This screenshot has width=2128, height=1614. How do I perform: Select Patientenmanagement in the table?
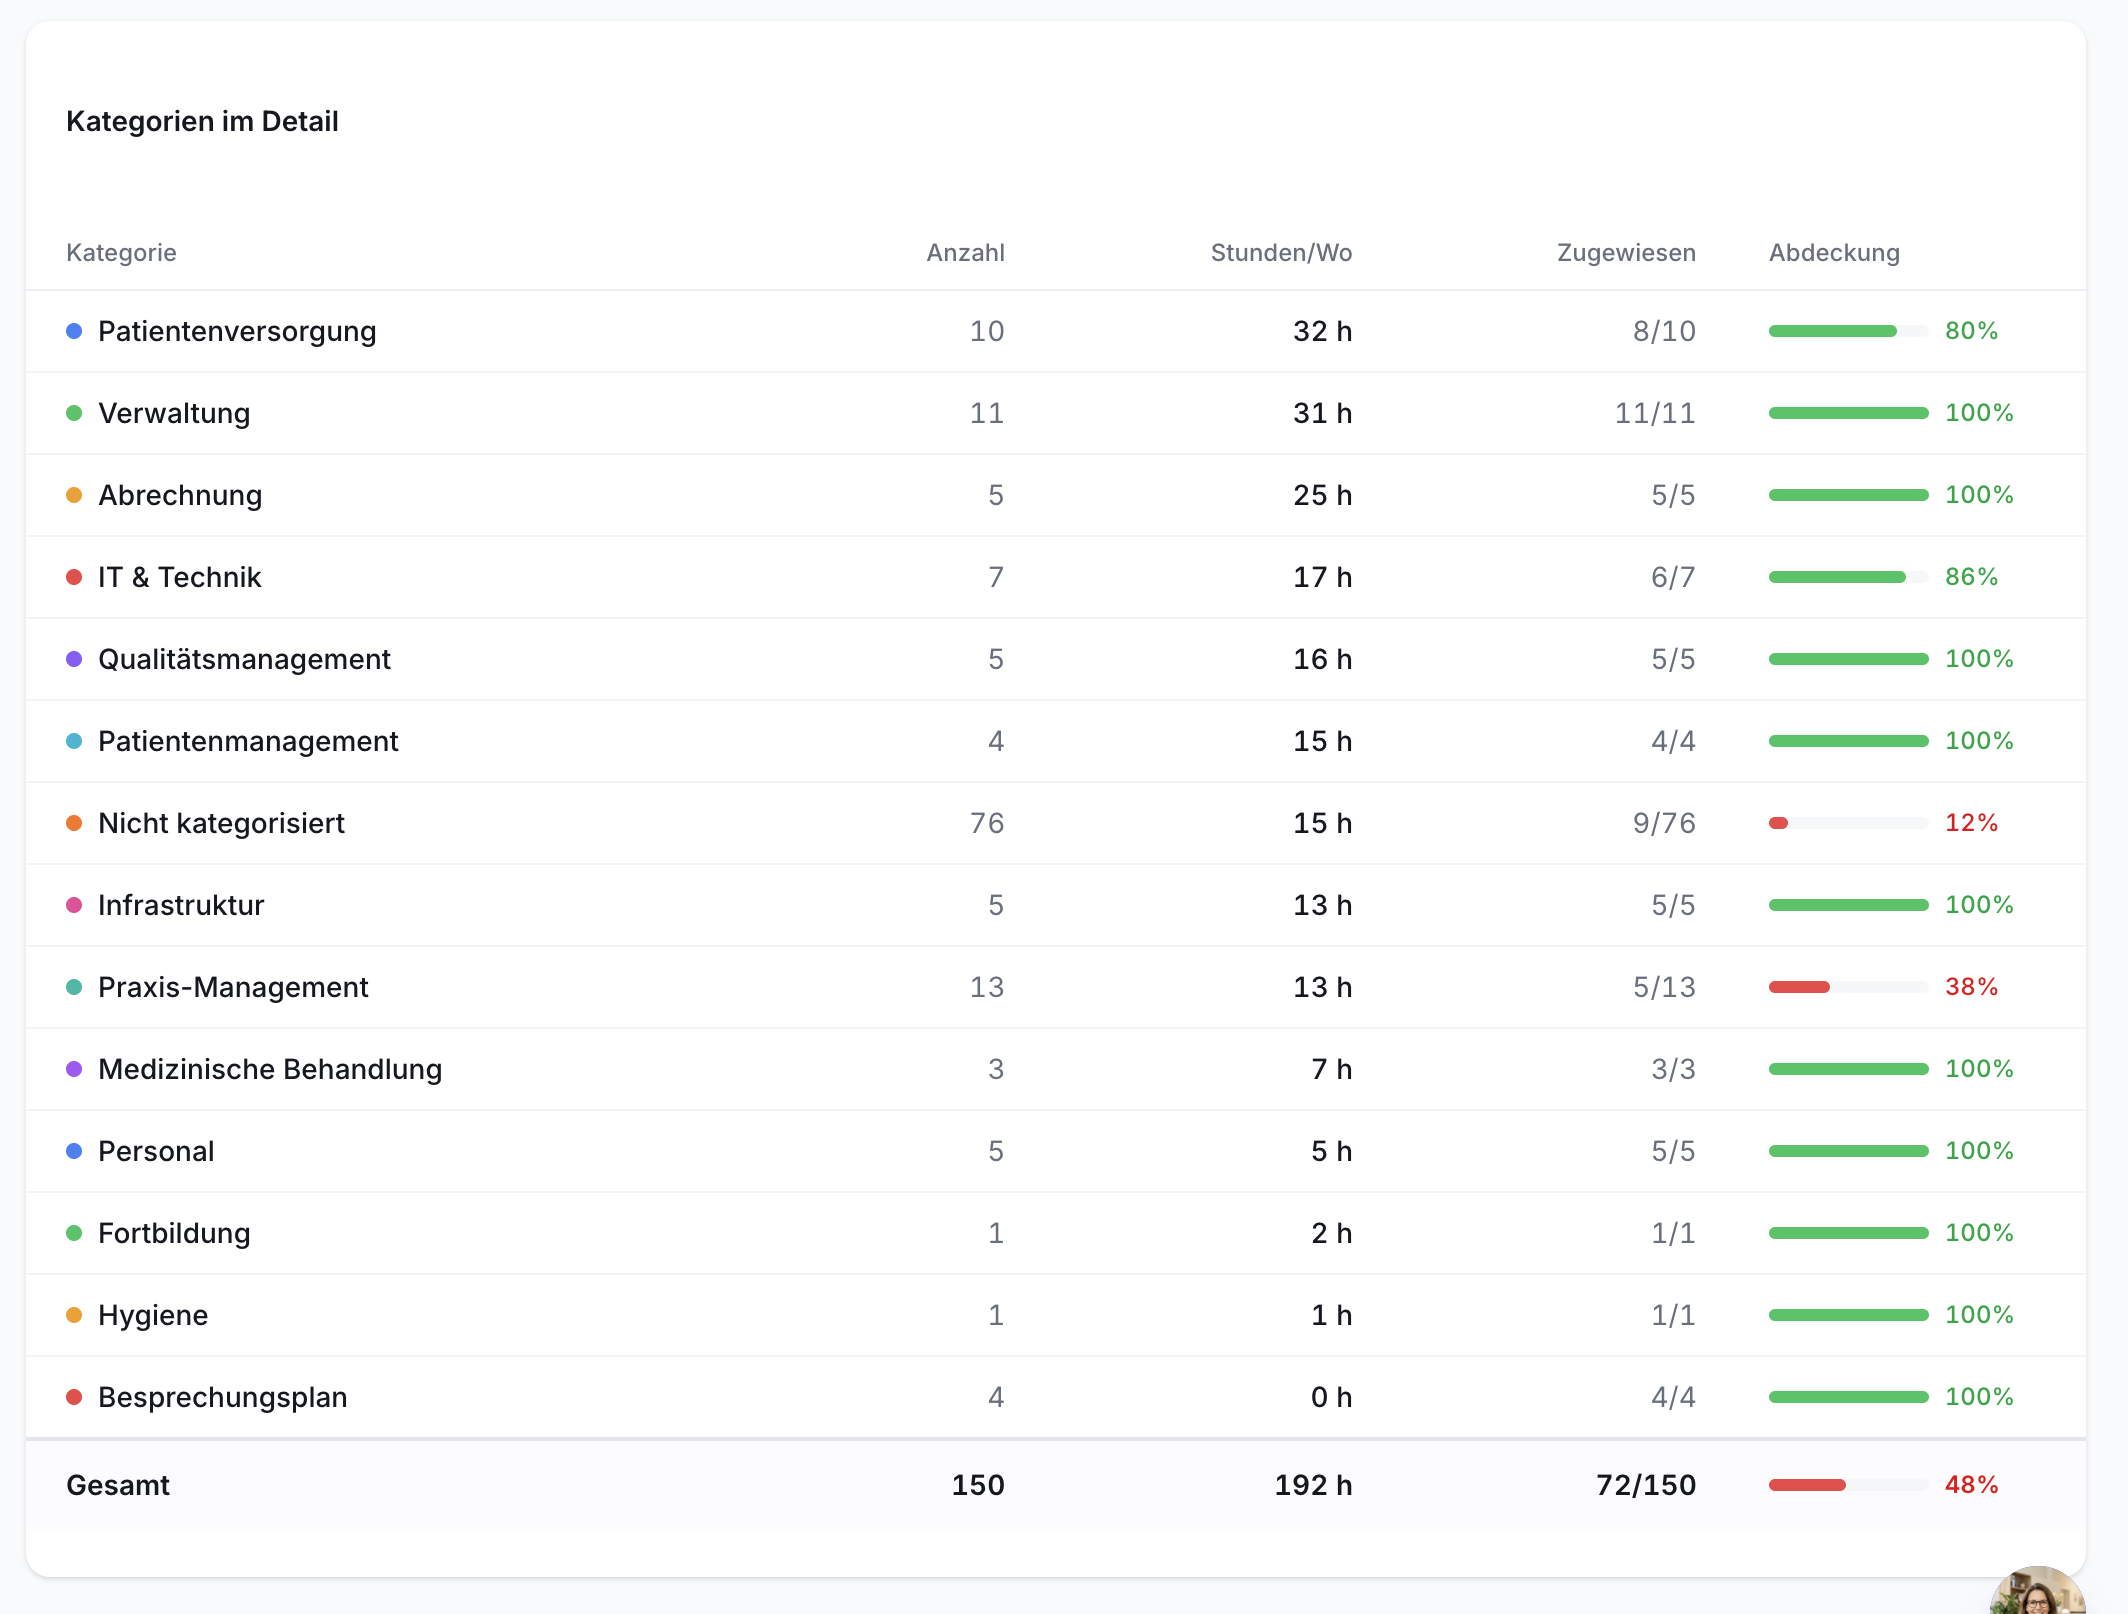[x=248, y=741]
